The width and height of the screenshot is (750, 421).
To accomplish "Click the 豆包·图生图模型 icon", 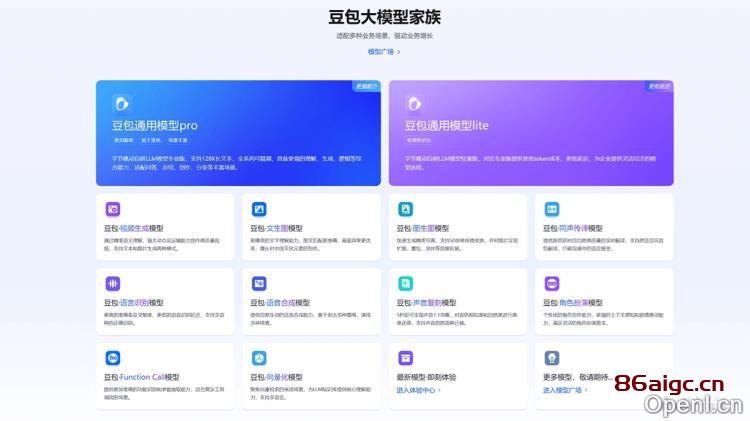I will (406, 209).
